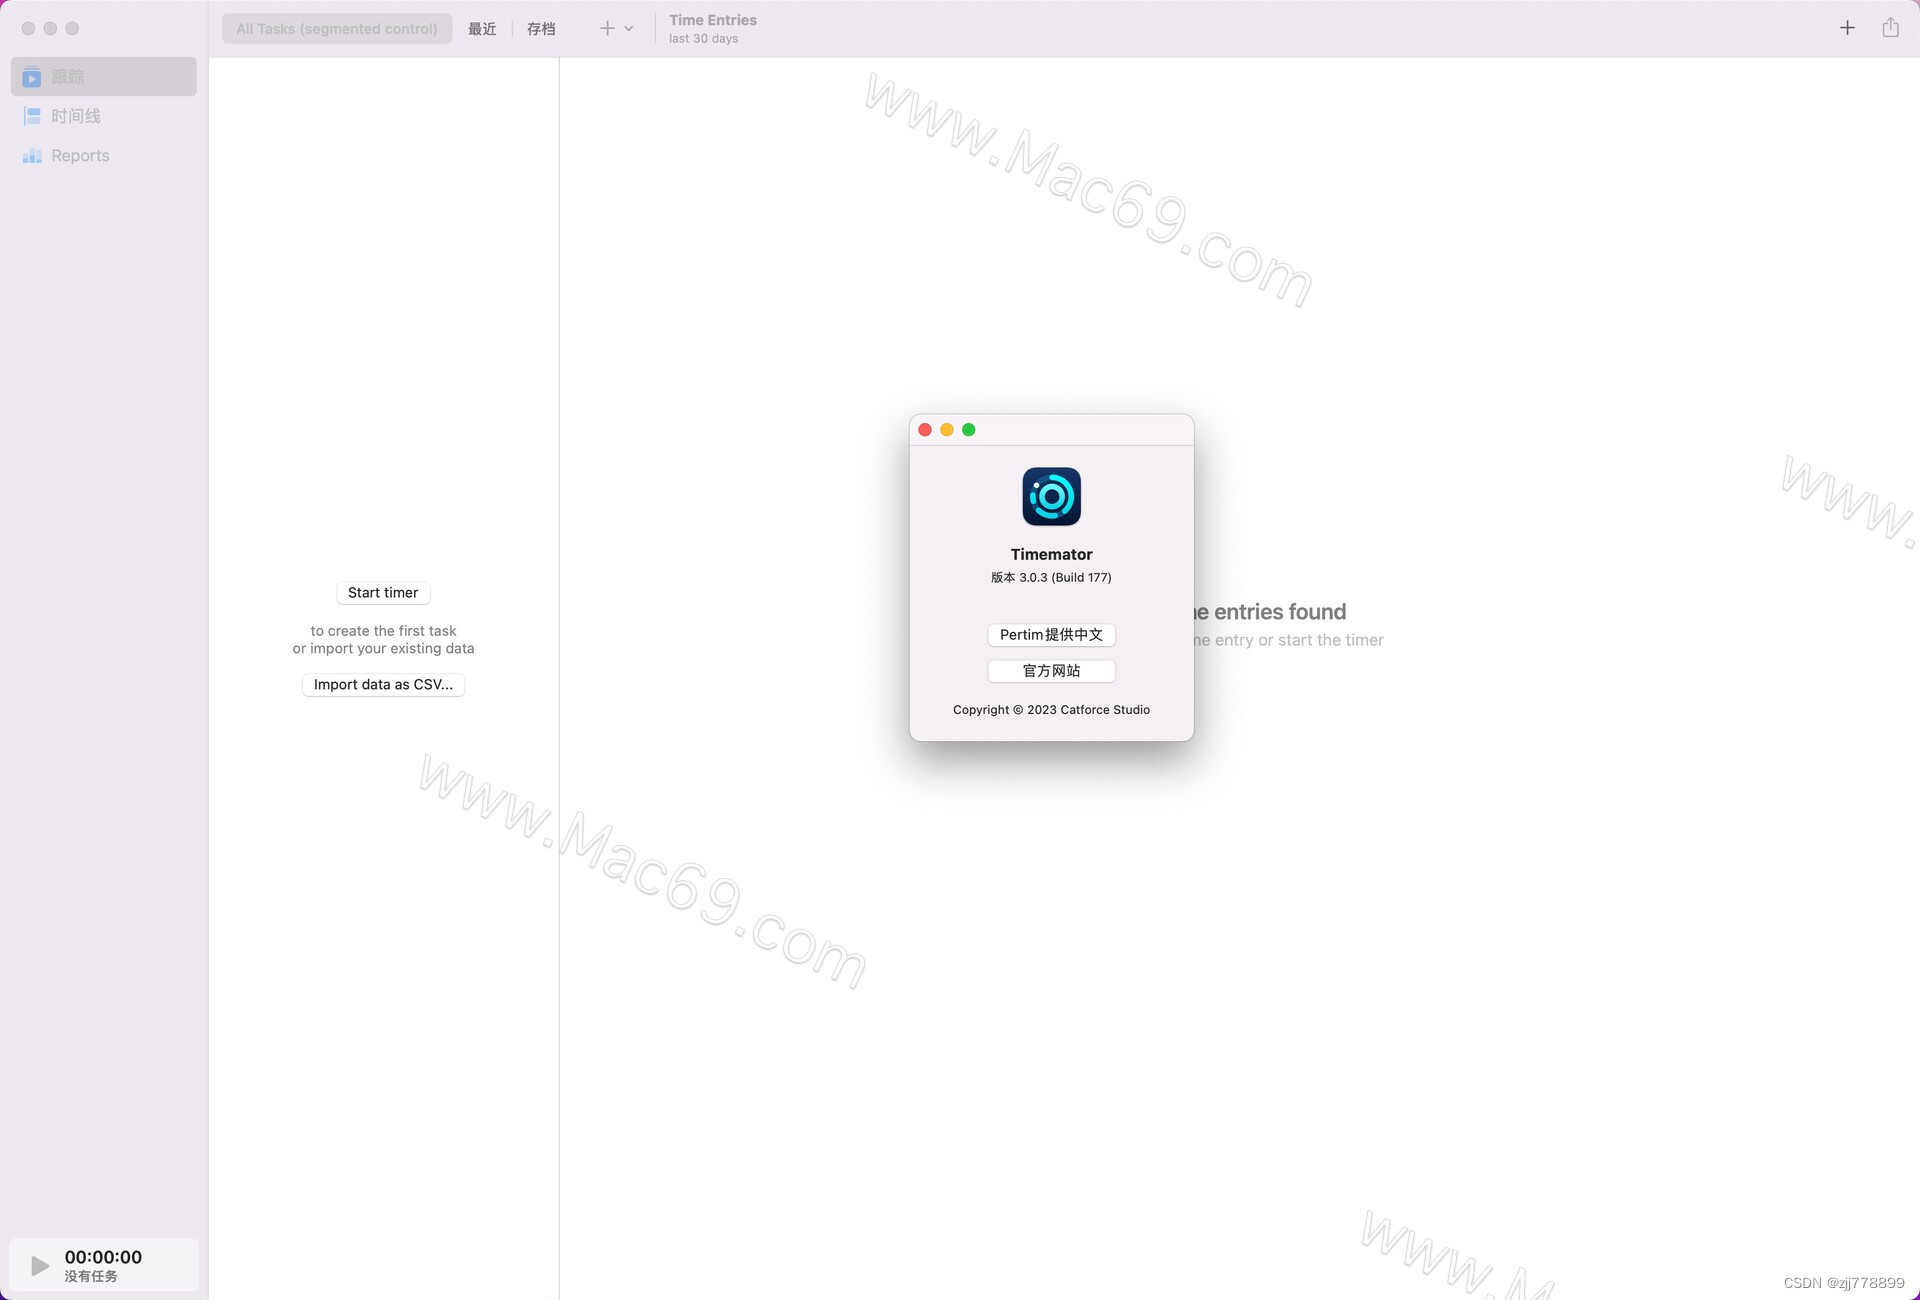This screenshot has height=1300, width=1920.
Task: Click the Timemator app logo in About dialog
Action: pos(1051,496)
